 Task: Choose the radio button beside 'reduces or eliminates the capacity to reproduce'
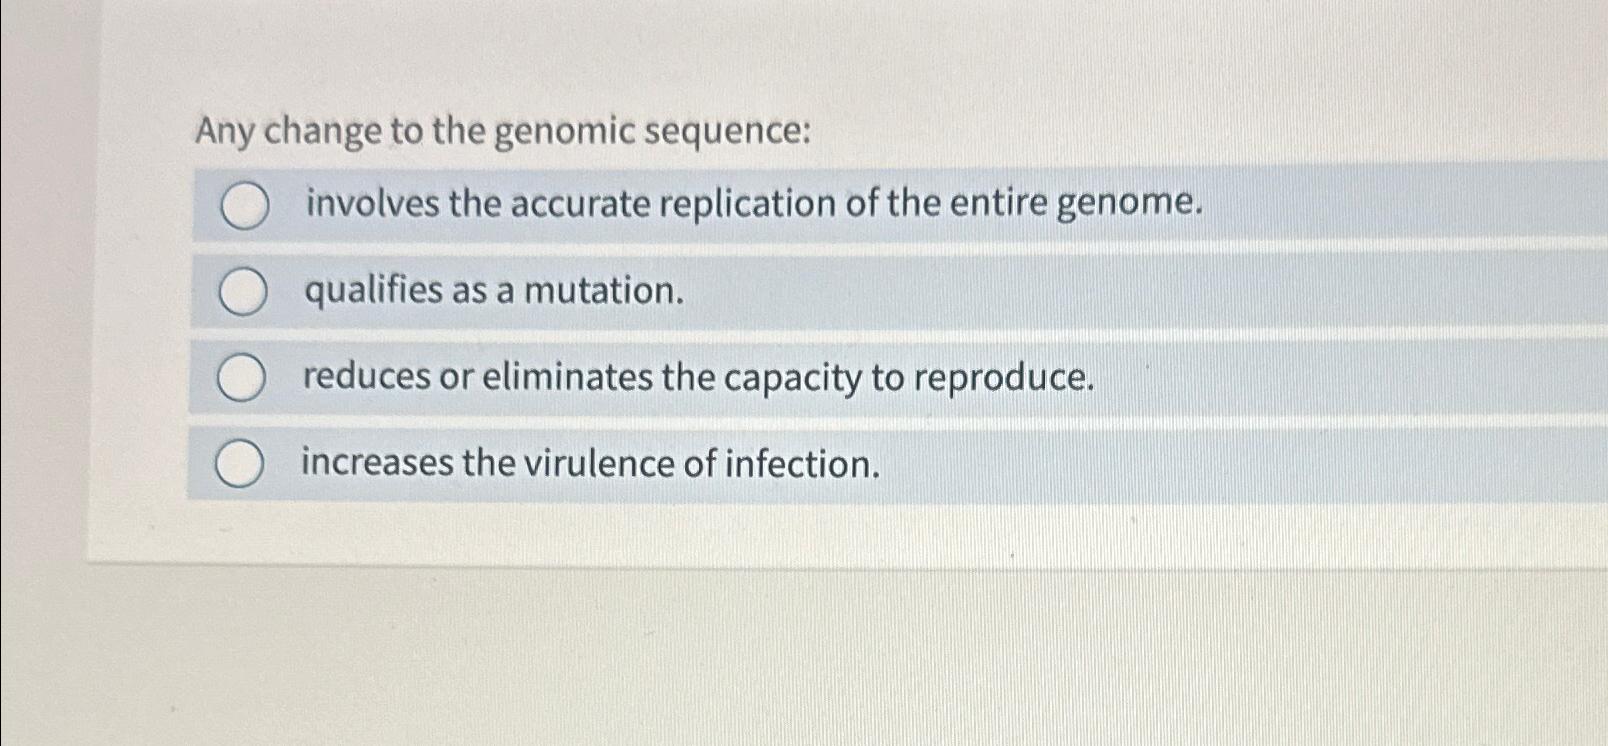(x=243, y=378)
